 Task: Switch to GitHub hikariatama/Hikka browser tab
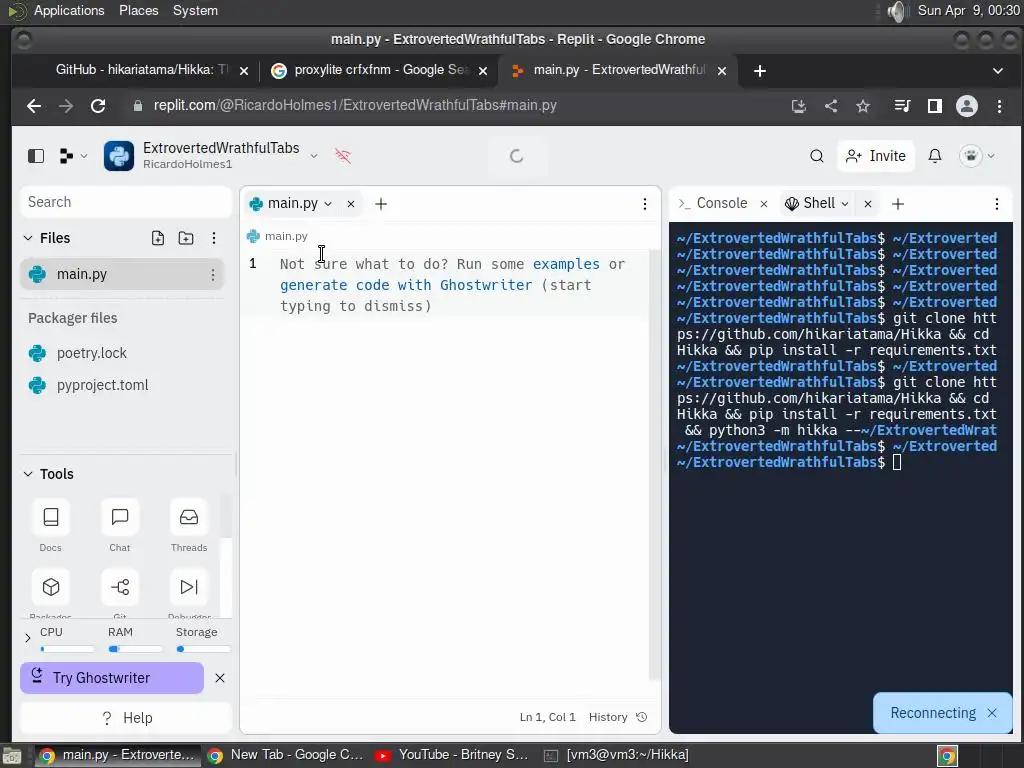click(x=142, y=70)
